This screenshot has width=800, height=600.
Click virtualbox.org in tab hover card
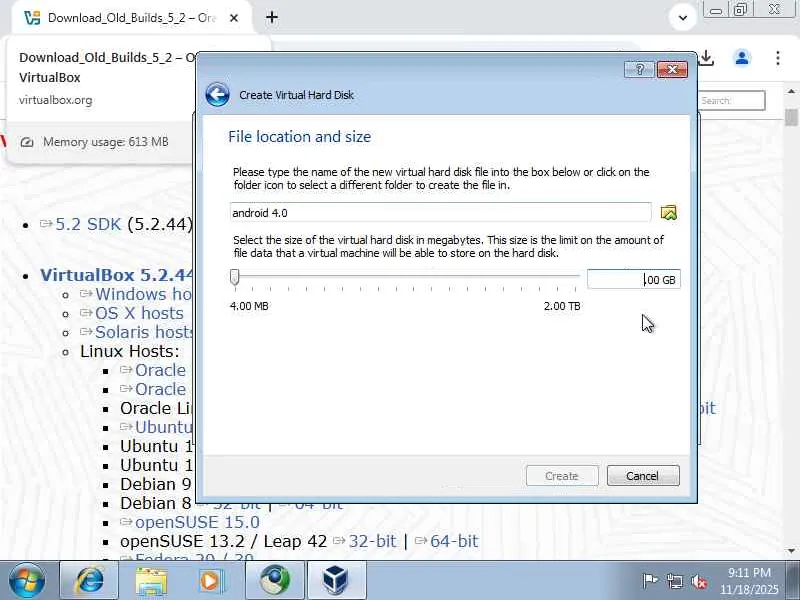coord(56,100)
